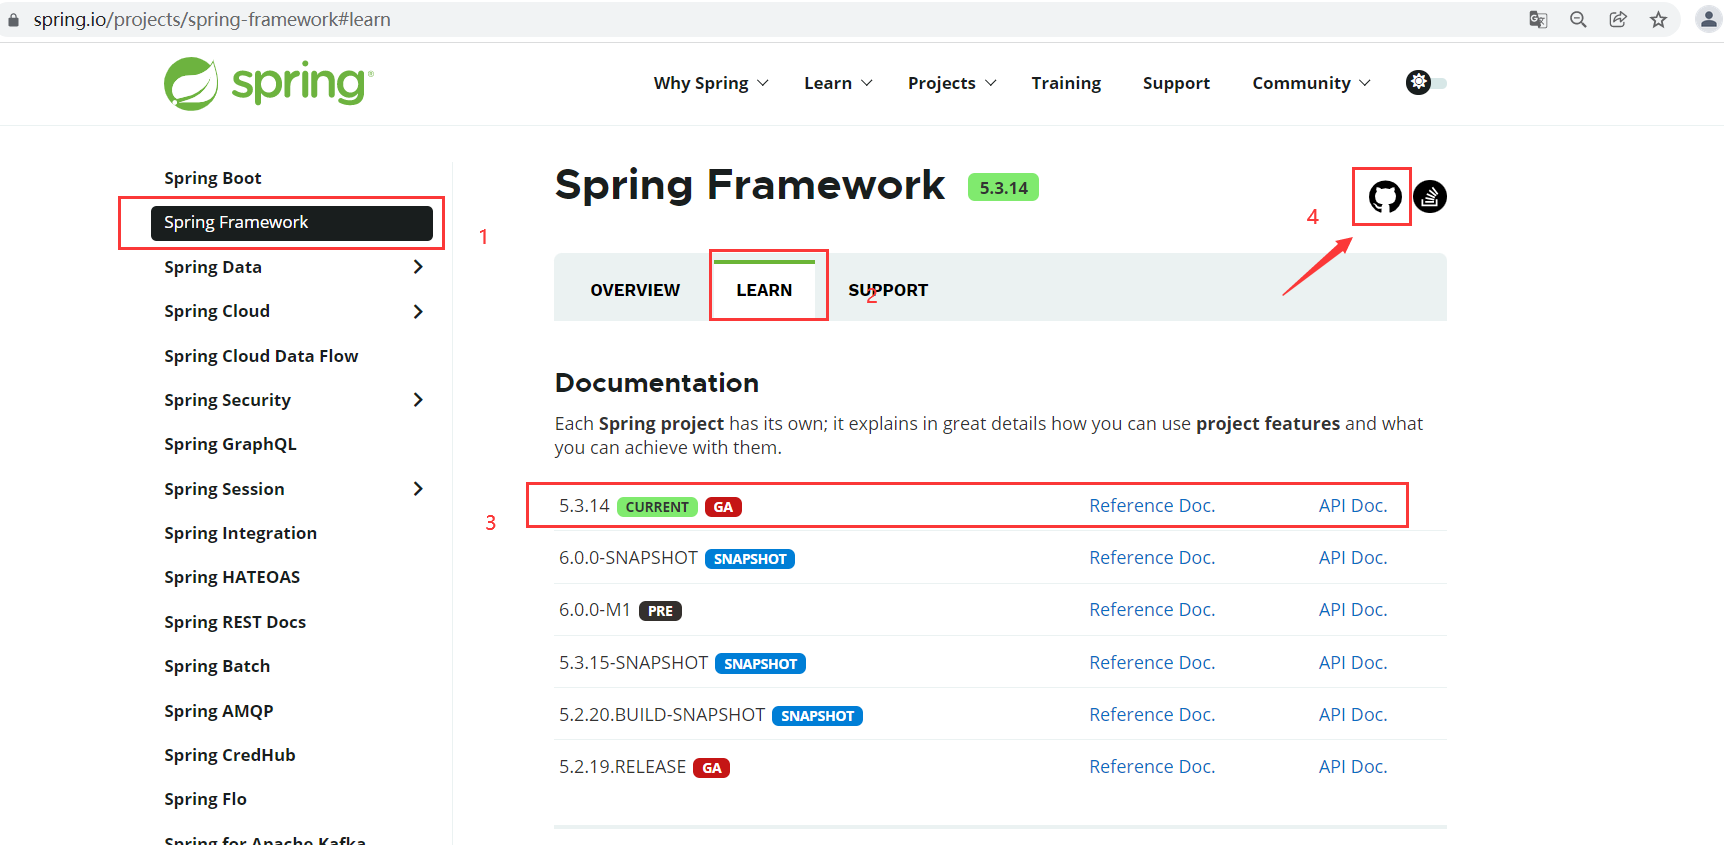Open Reference Doc. for 6.0.0-M1
Image resolution: width=1724 pixels, height=845 pixels.
(1152, 610)
